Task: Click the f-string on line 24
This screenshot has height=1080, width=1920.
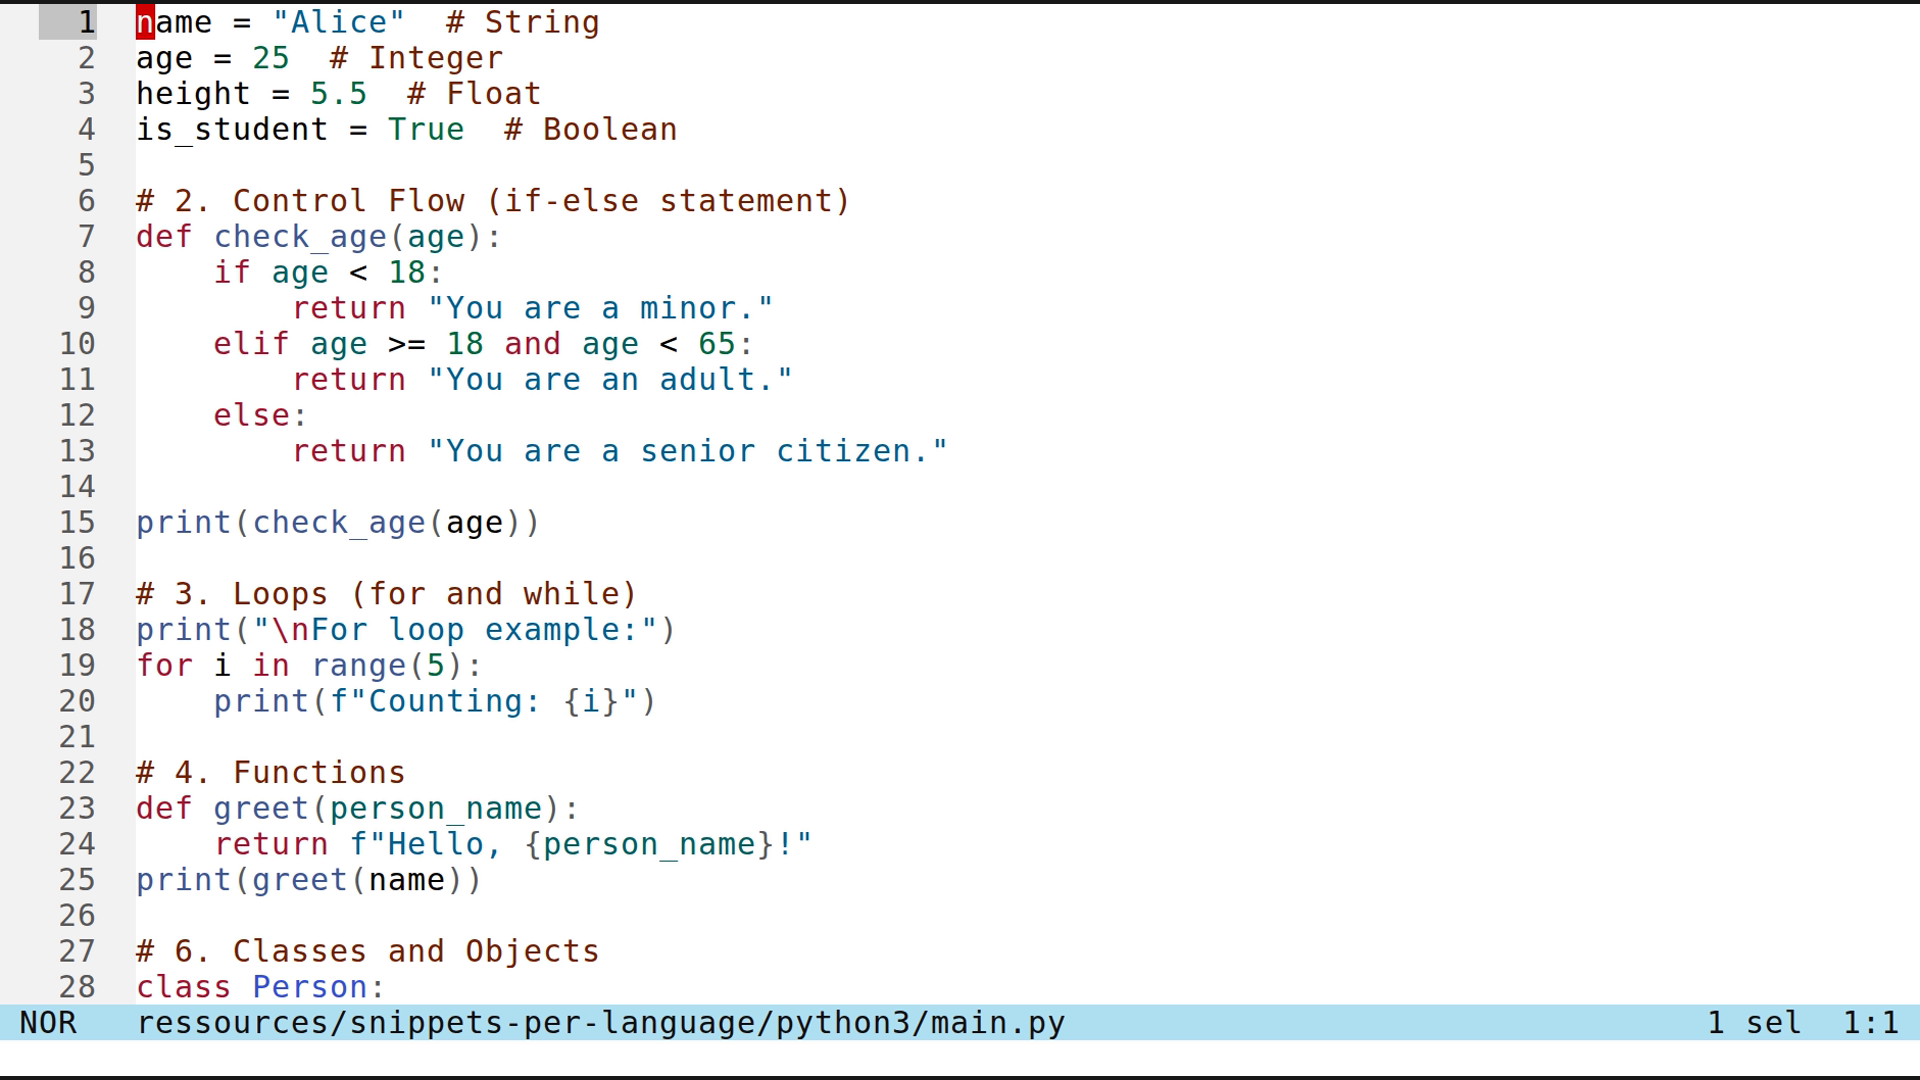Action: coord(580,844)
